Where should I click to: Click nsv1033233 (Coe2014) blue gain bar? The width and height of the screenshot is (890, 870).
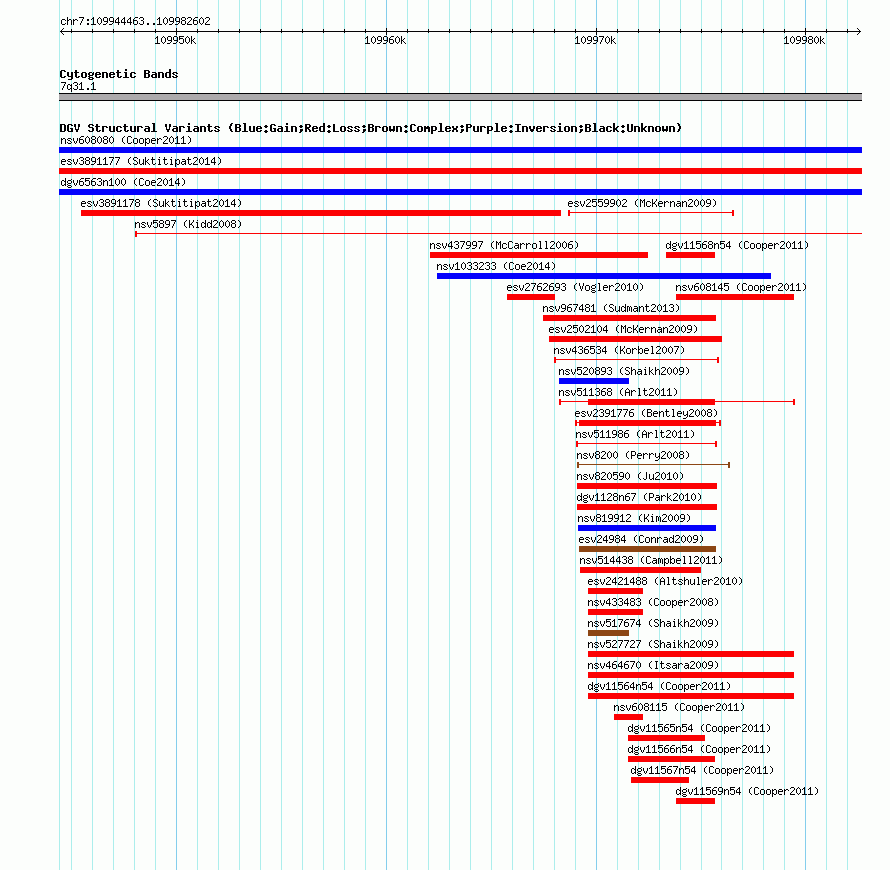[x=604, y=276]
